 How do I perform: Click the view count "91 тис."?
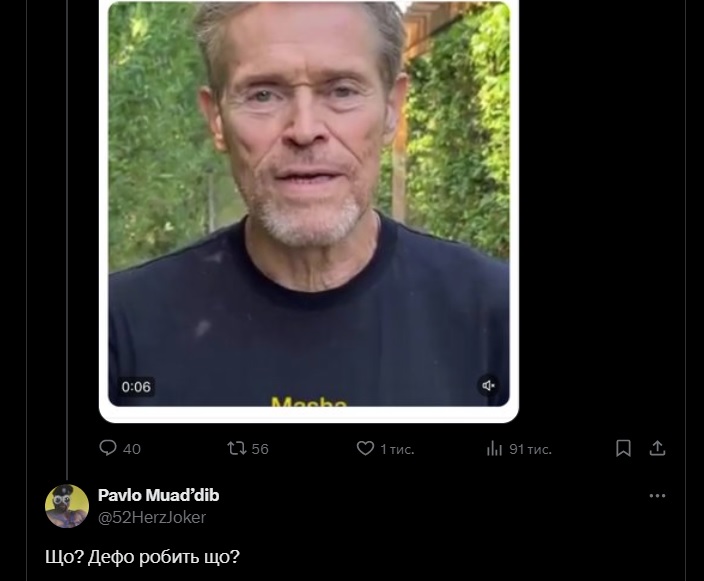[x=530, y=449]
